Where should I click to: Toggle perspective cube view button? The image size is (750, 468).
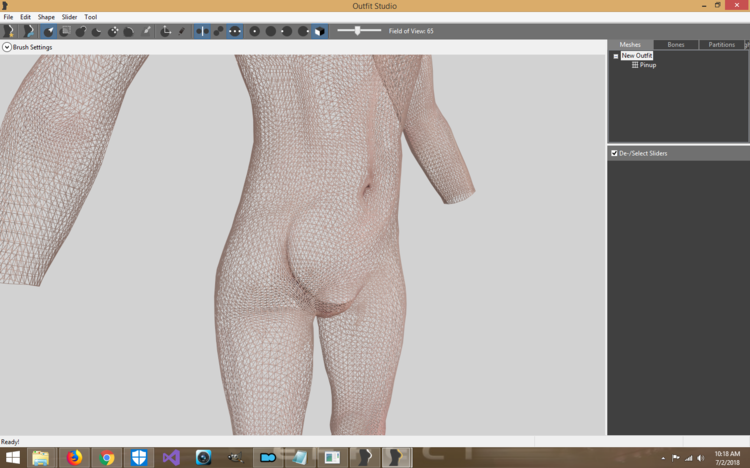[x=320, y=31]
